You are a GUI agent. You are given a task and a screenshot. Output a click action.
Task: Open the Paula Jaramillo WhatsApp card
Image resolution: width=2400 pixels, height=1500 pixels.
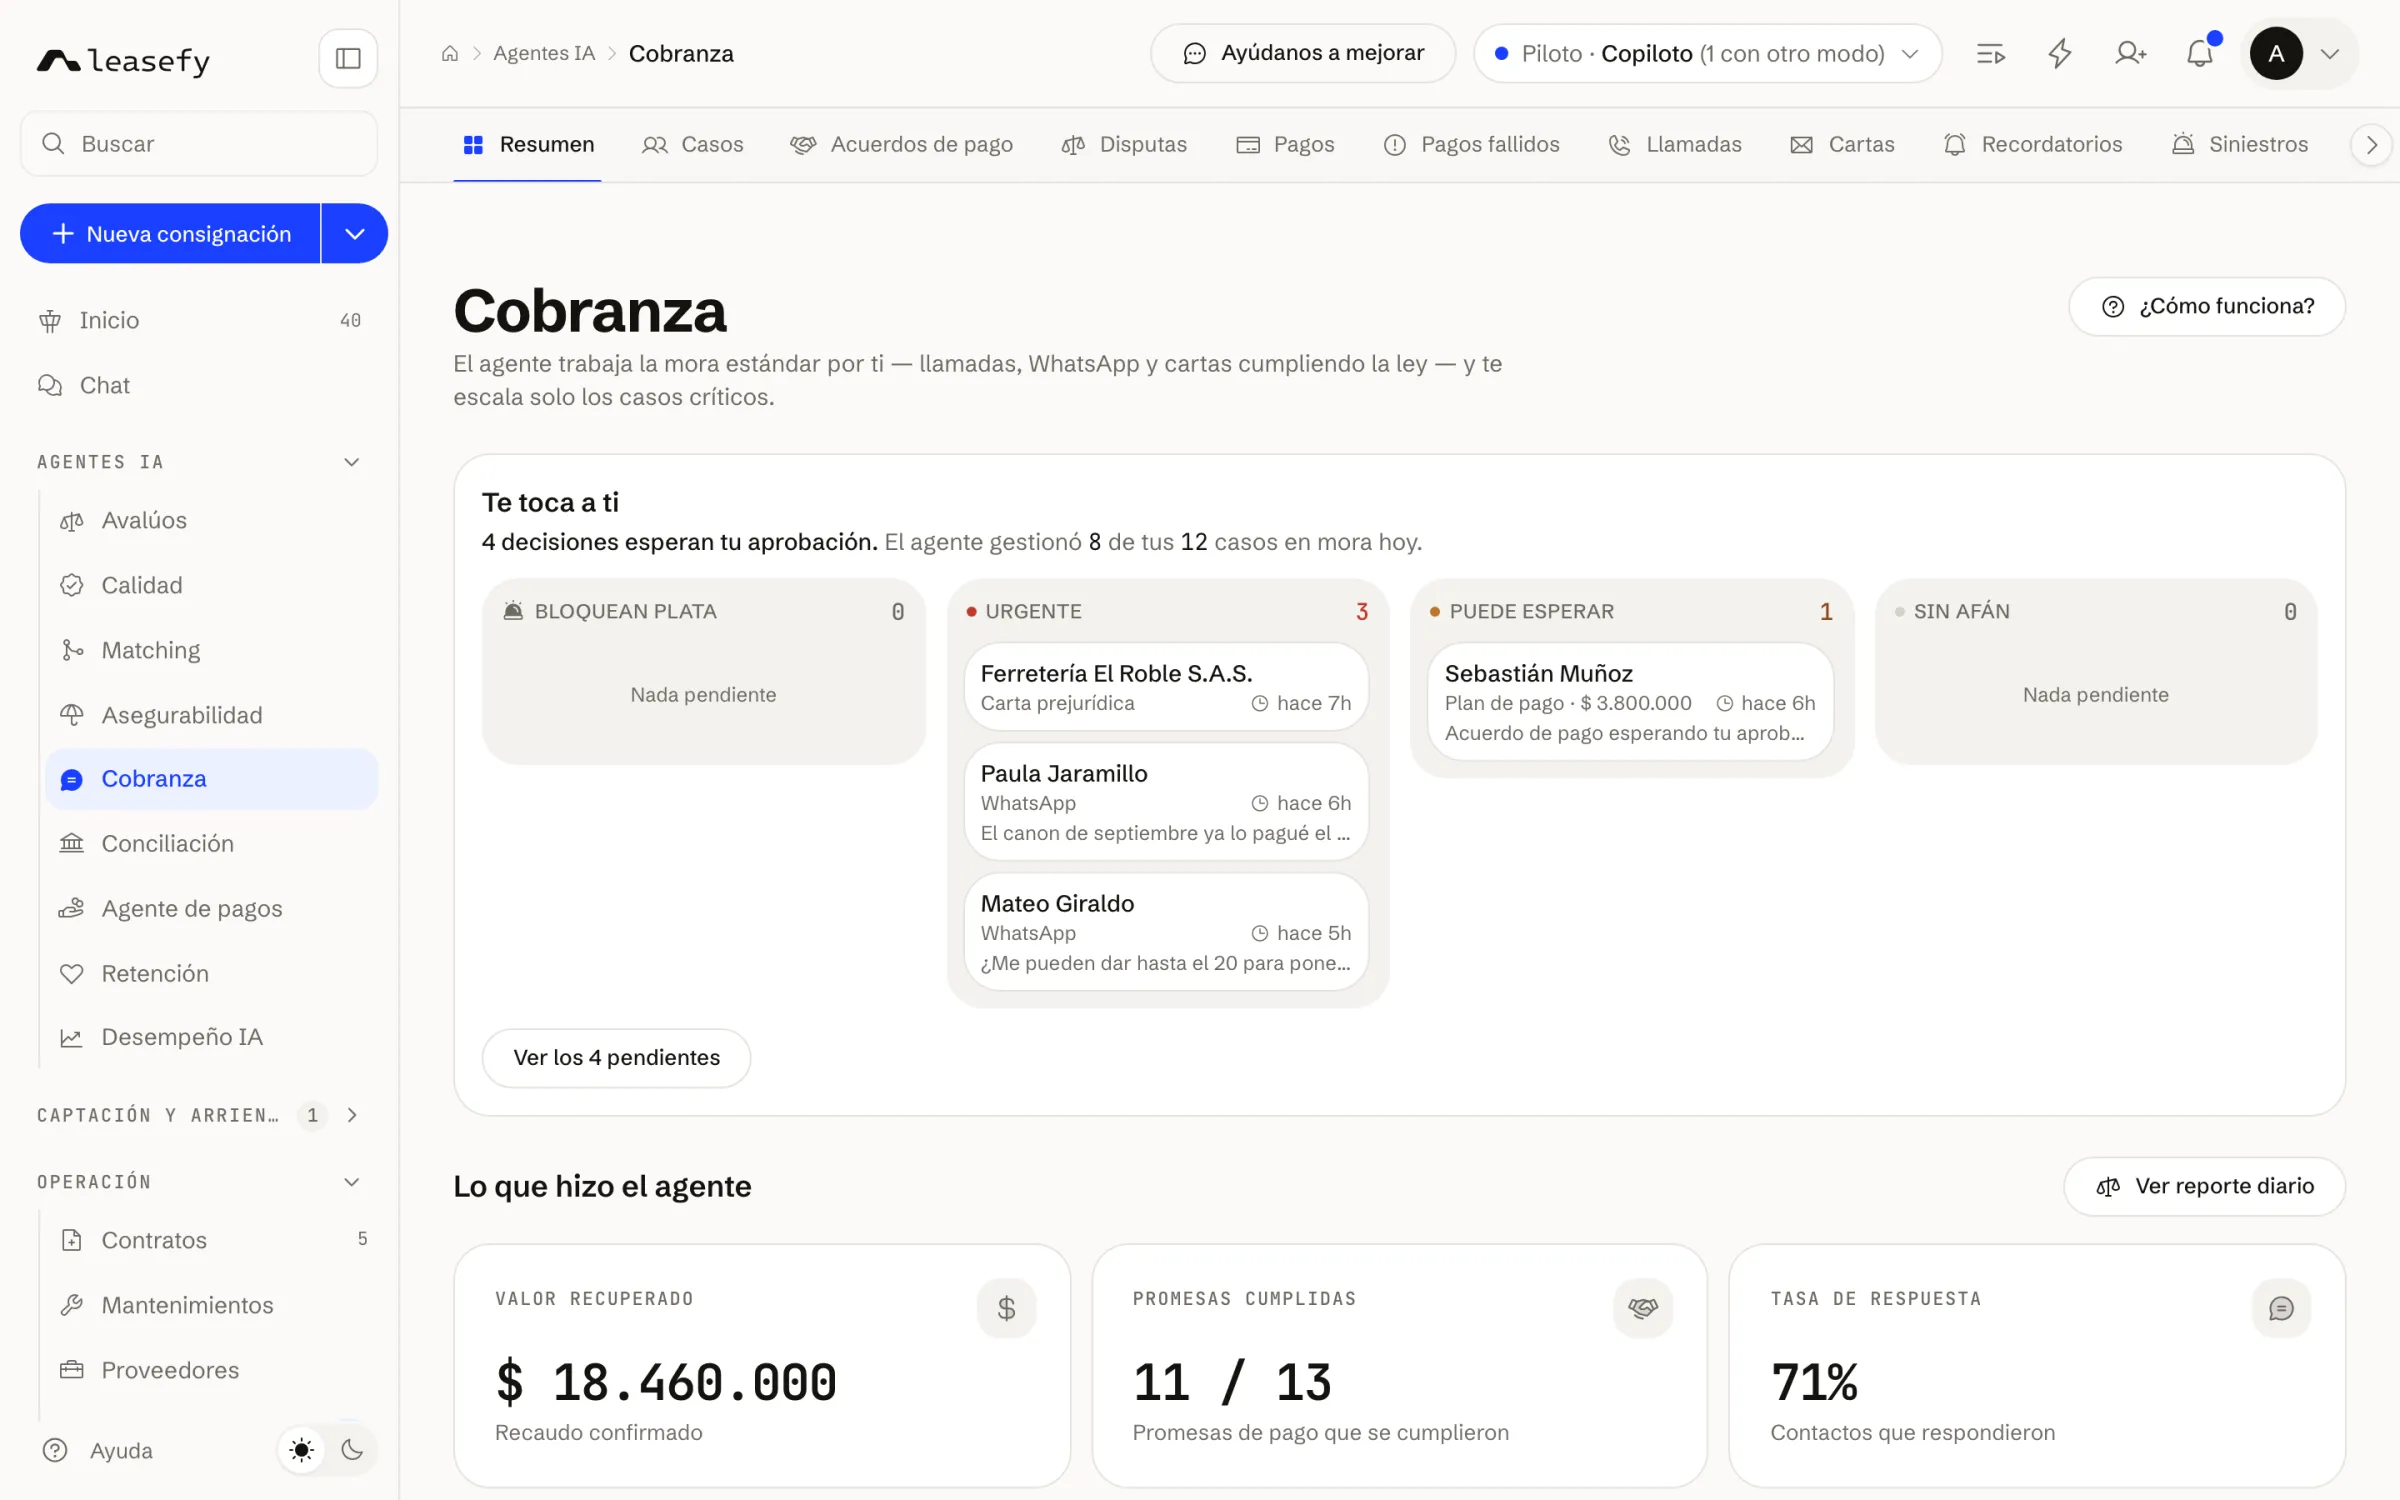1166,802
